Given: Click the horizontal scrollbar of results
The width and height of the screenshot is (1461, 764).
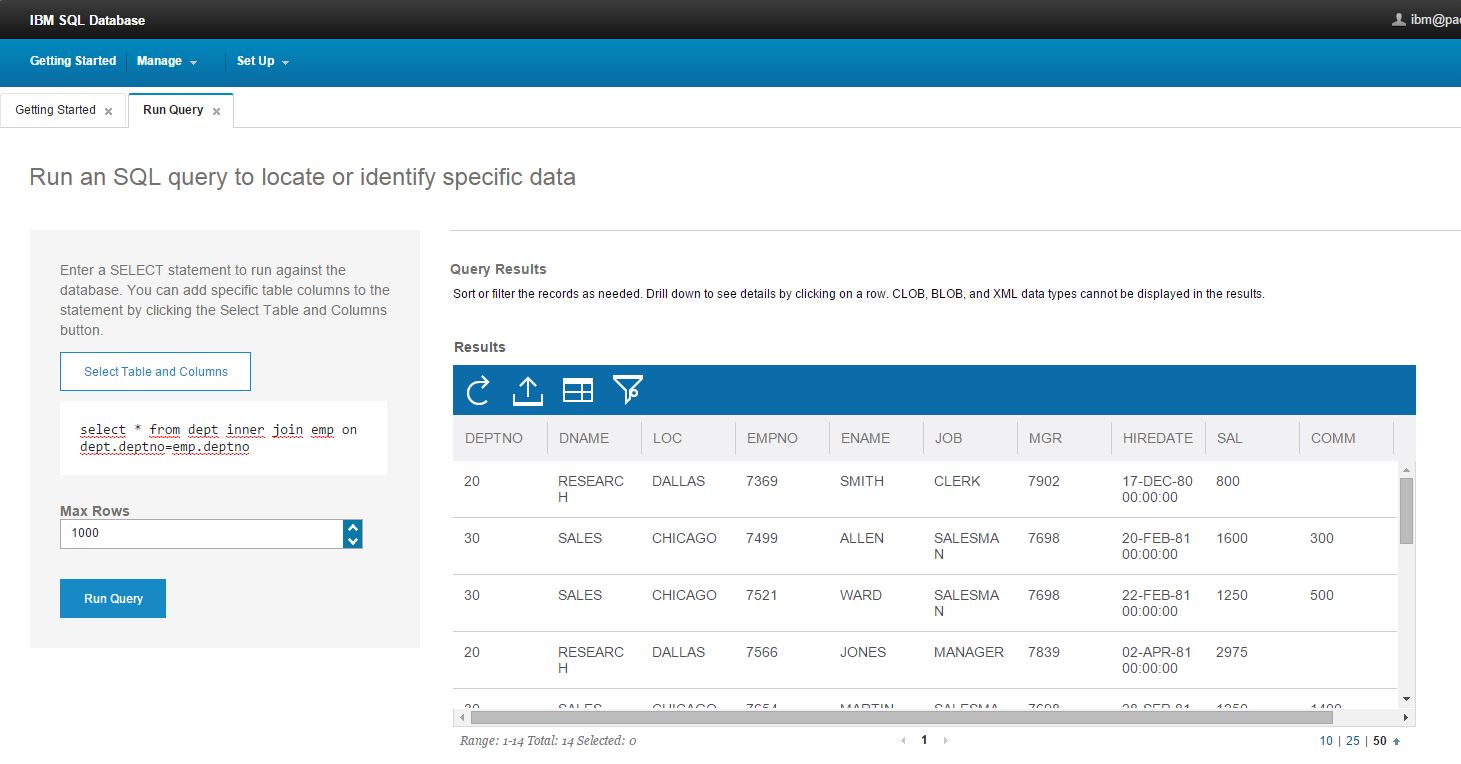Looking at the screenshot, I should coord(900,717).
